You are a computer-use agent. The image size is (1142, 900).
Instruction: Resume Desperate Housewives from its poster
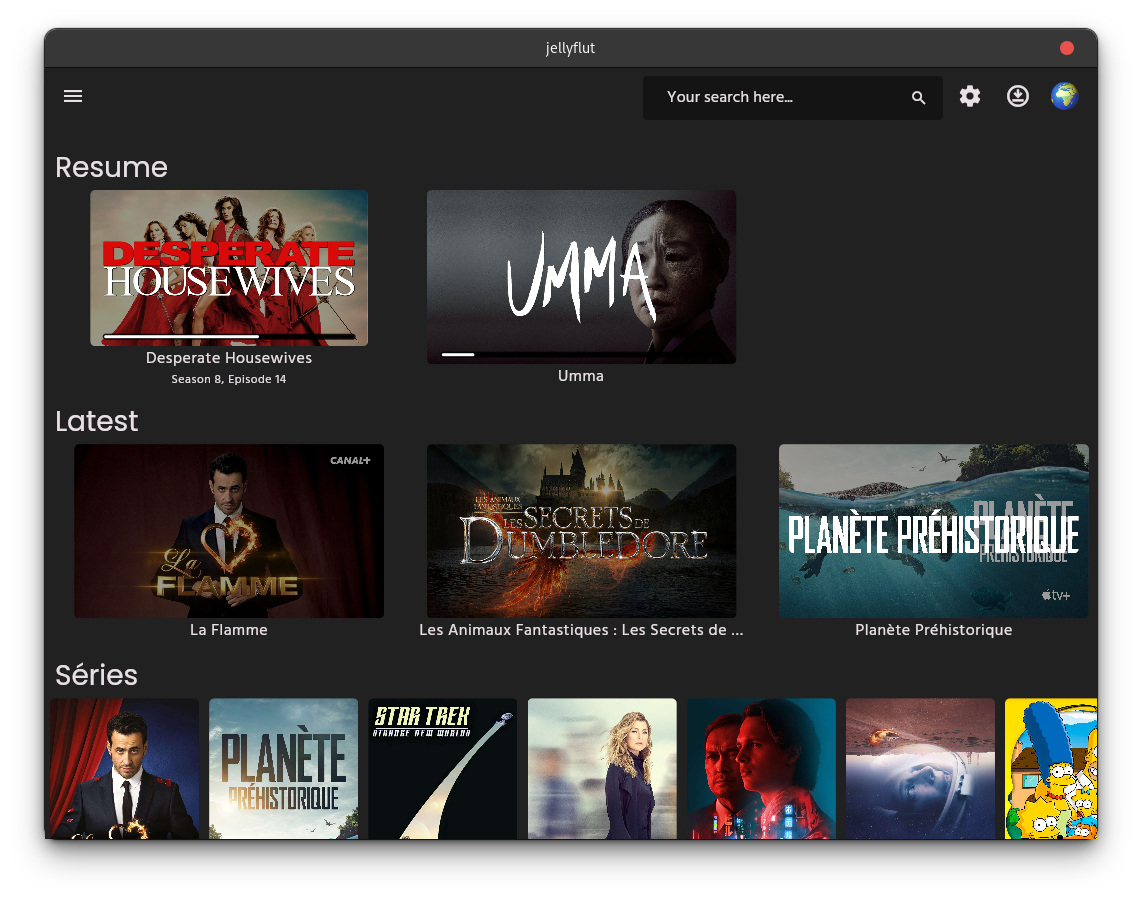[229, 268]
